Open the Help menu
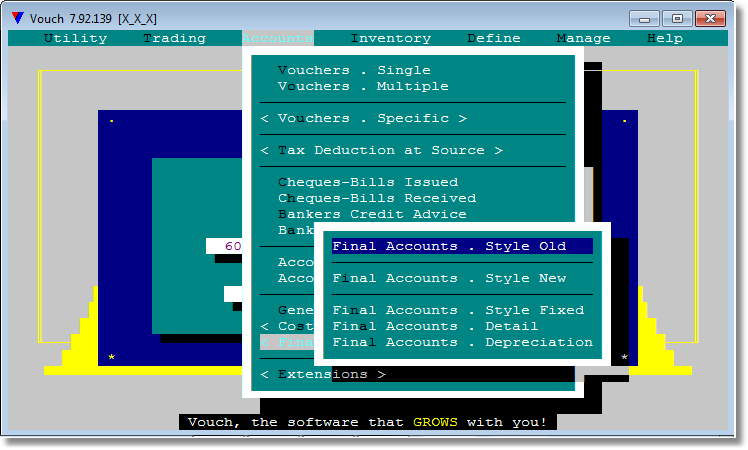 pyautogui.click(x=665, y=38)
